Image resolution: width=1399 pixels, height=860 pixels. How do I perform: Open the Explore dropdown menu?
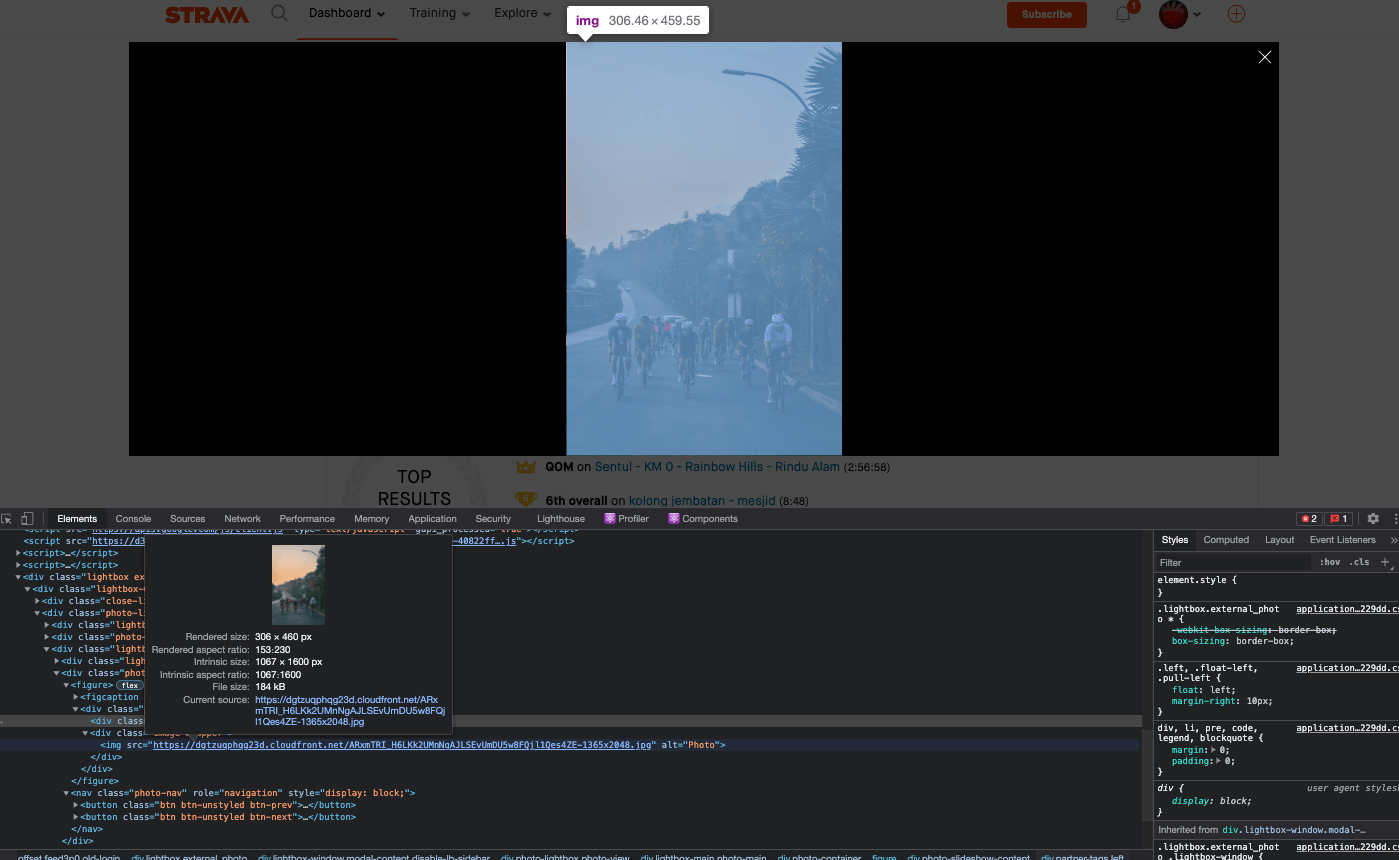coord(523,13)
